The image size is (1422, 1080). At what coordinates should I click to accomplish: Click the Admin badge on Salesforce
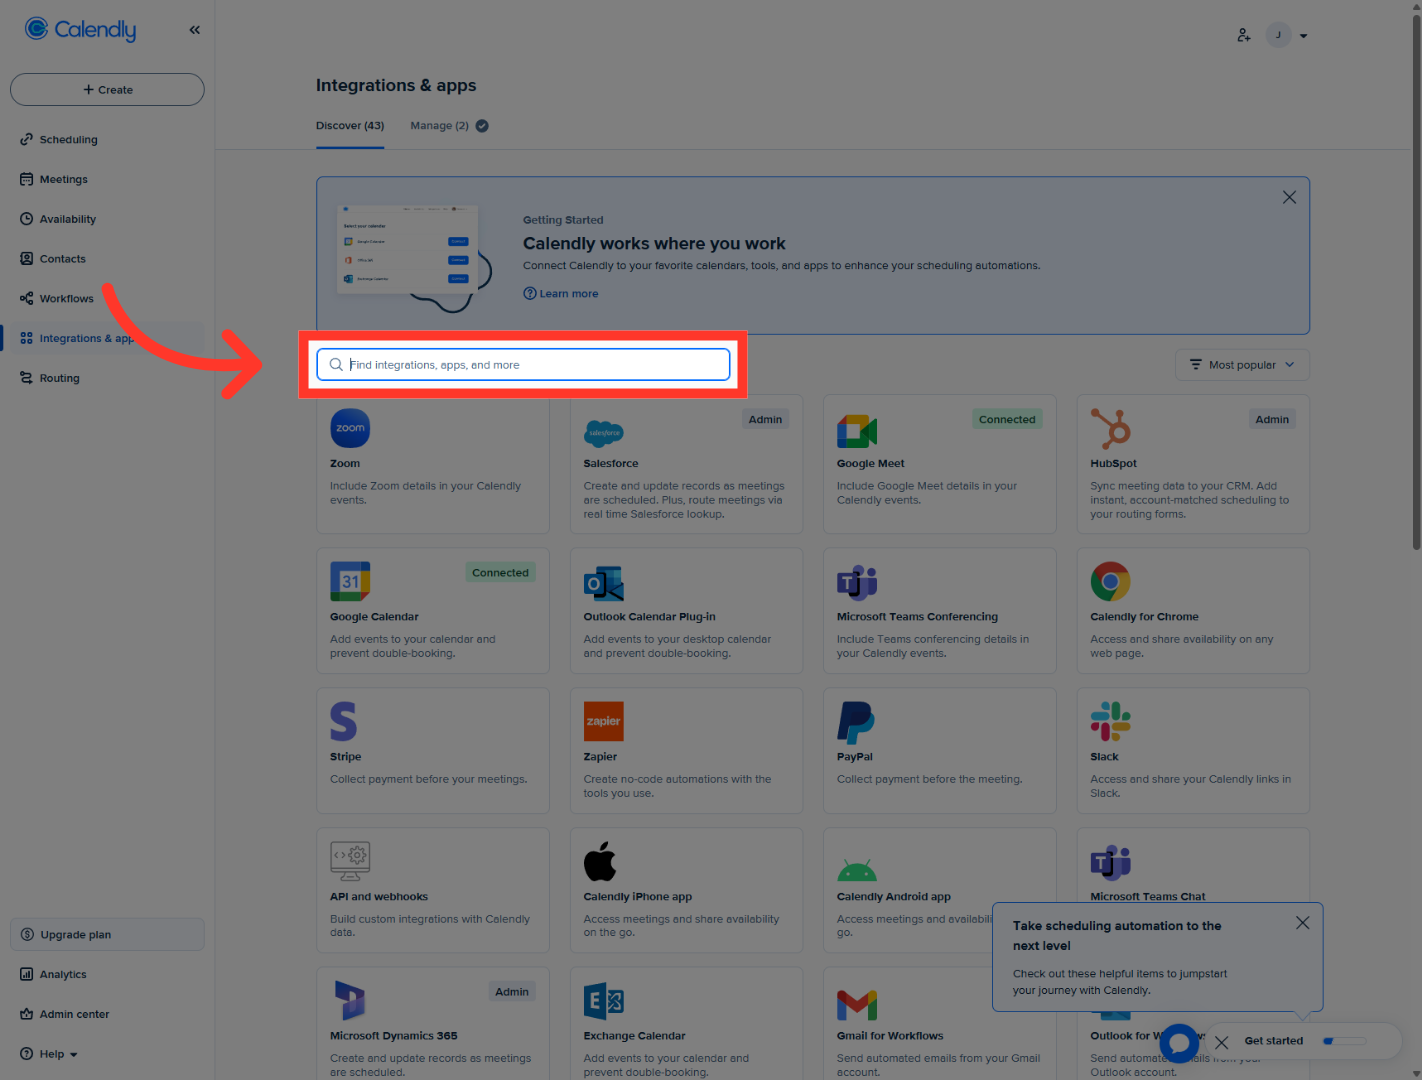pos(765,420)
